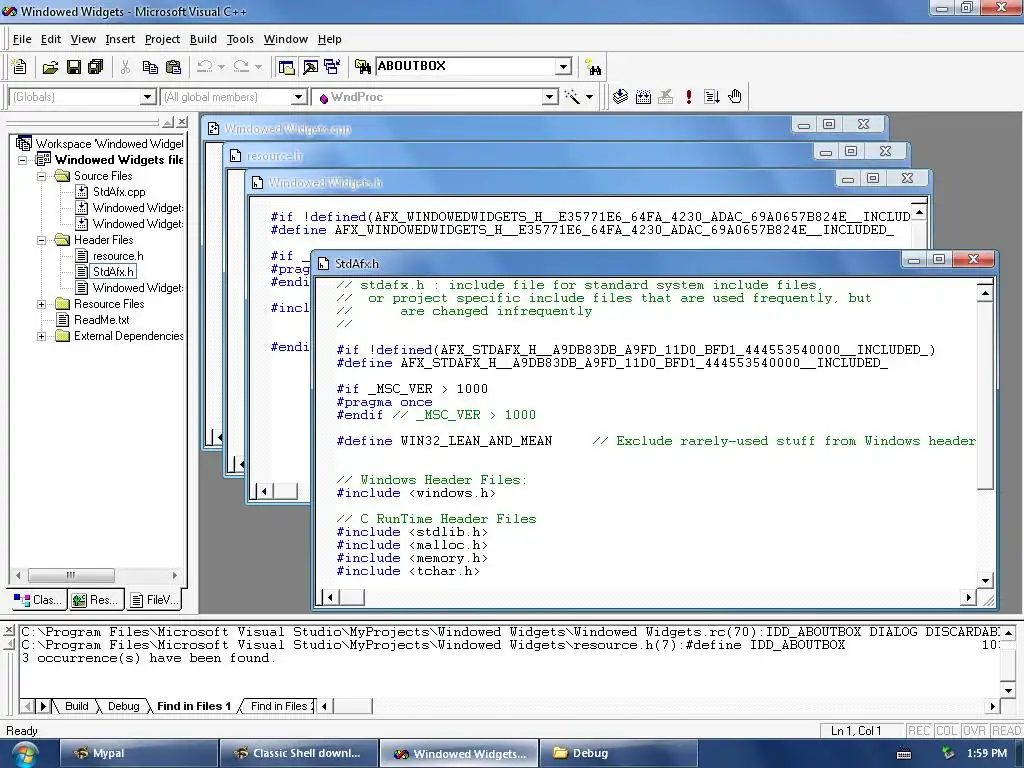Click the Paste clipboard icon
1024x768 pixels.
173,67
